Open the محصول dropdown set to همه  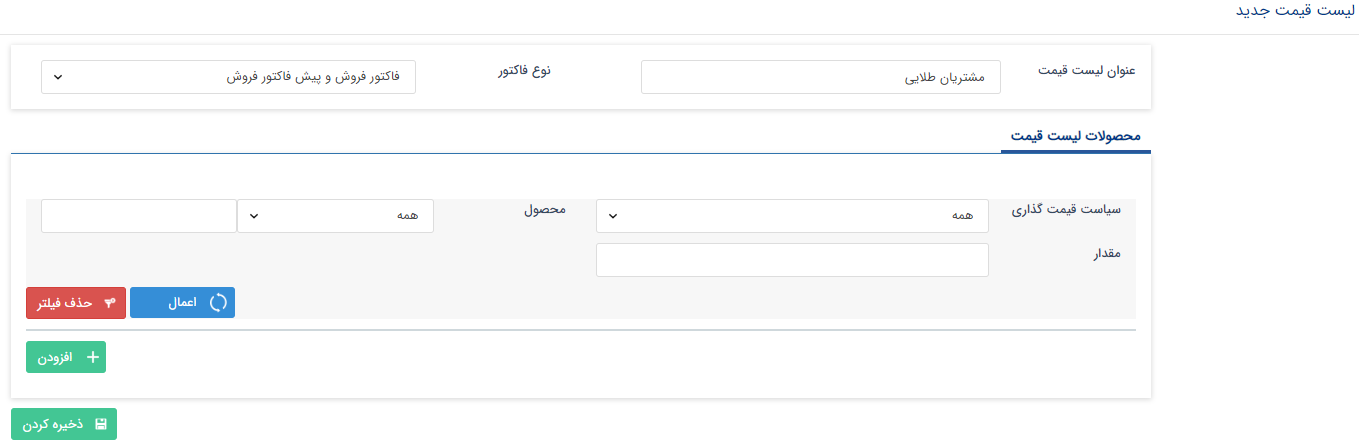[x=335, y=216]
